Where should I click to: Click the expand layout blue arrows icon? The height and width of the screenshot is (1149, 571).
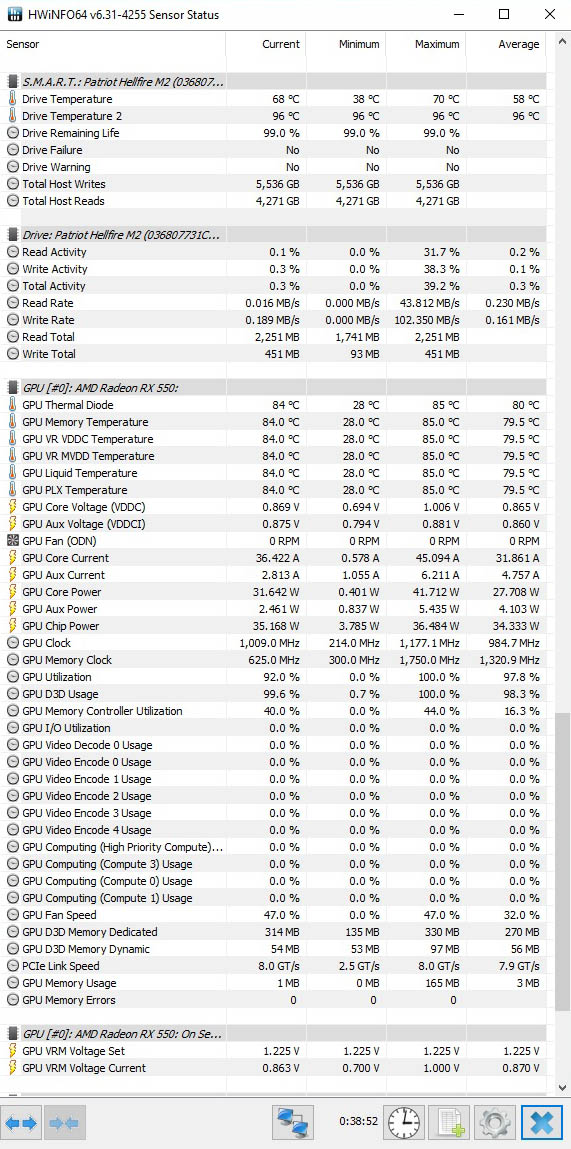click(x=21, y=1122)
